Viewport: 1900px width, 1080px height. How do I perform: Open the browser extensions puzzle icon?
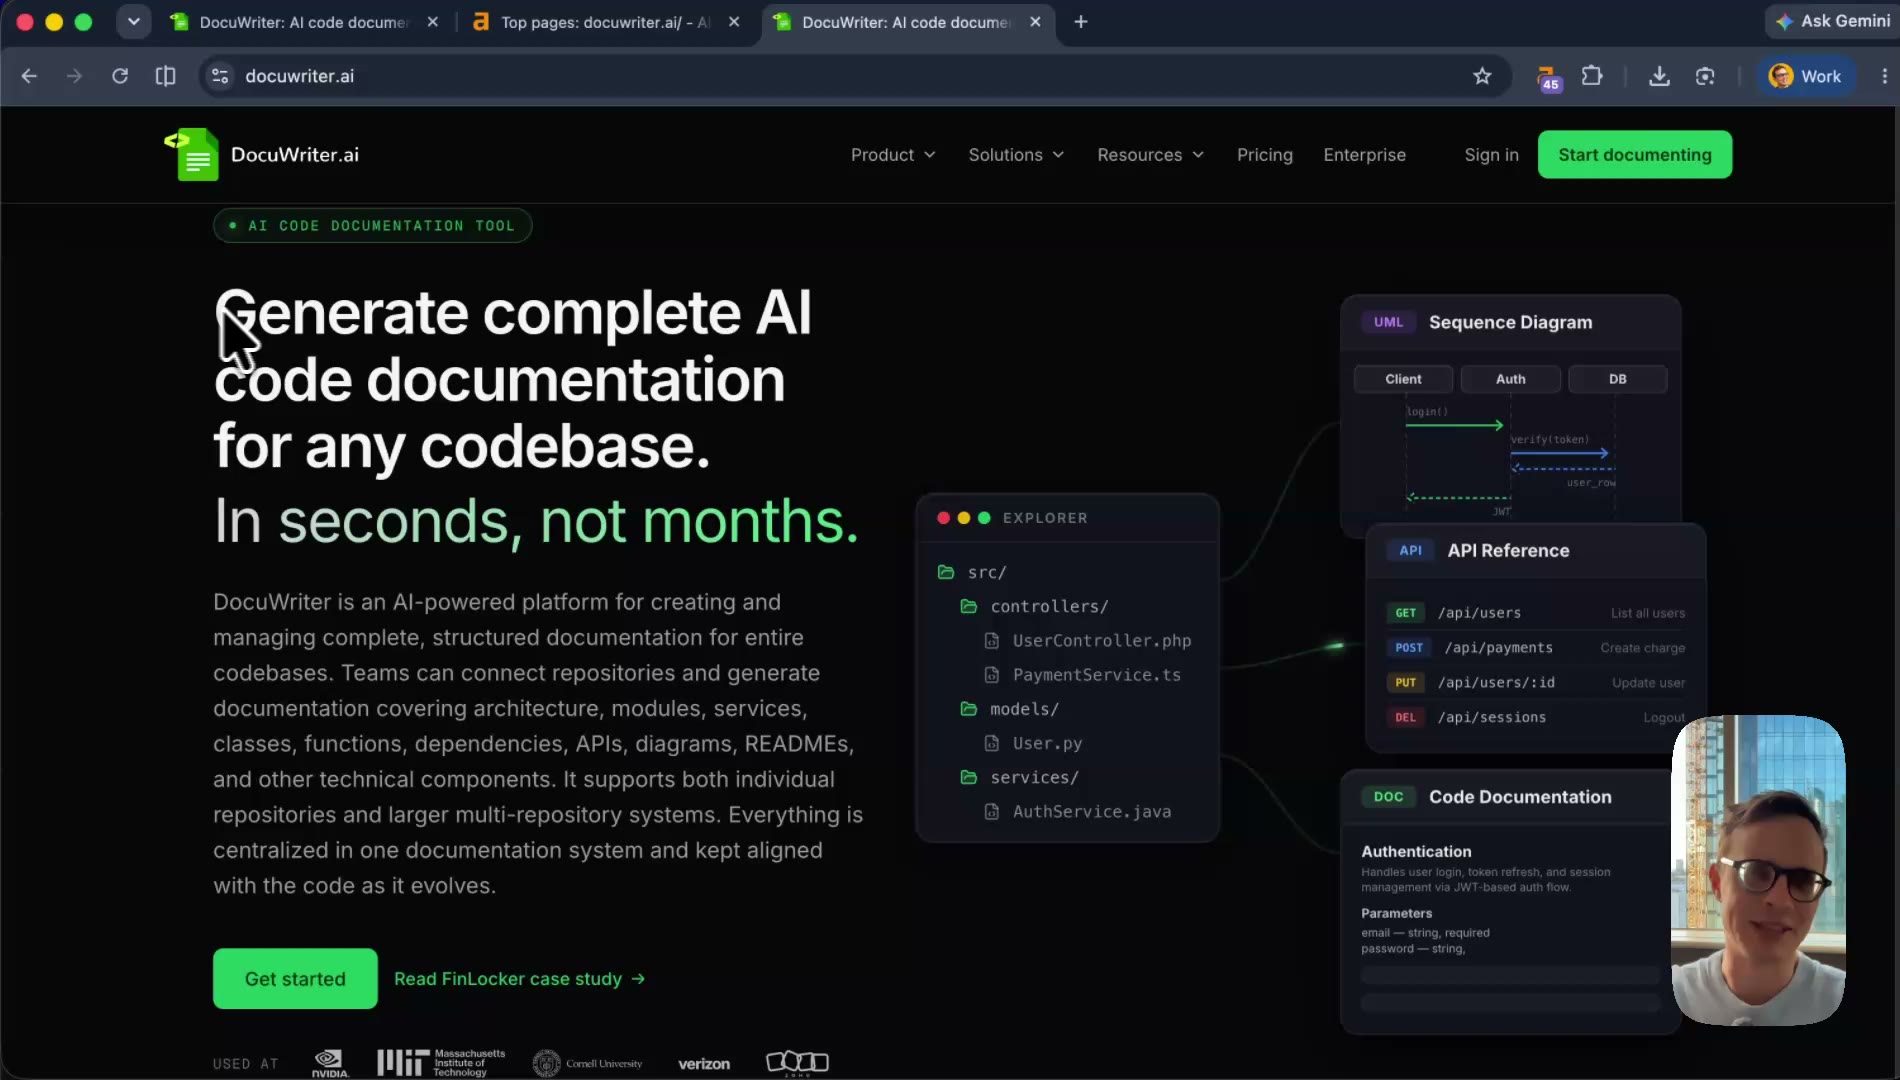click(x=1592, y=76)
